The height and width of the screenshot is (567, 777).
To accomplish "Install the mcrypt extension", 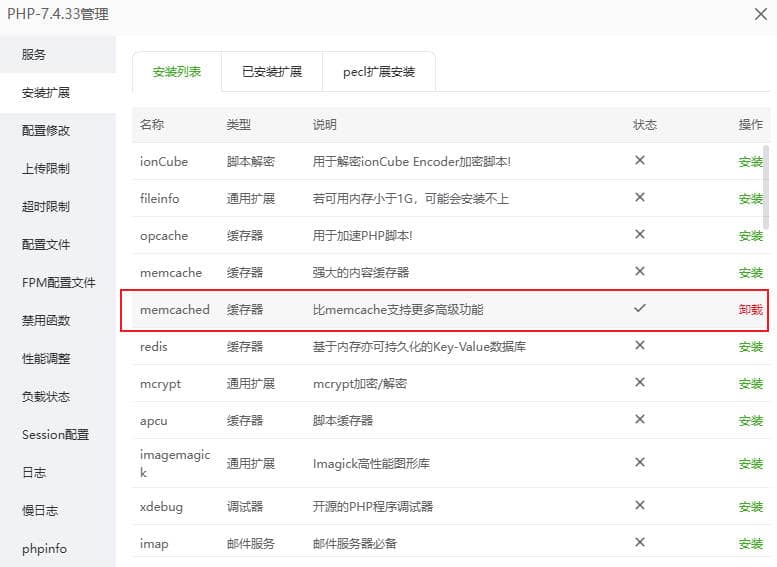I will [750, 384].
